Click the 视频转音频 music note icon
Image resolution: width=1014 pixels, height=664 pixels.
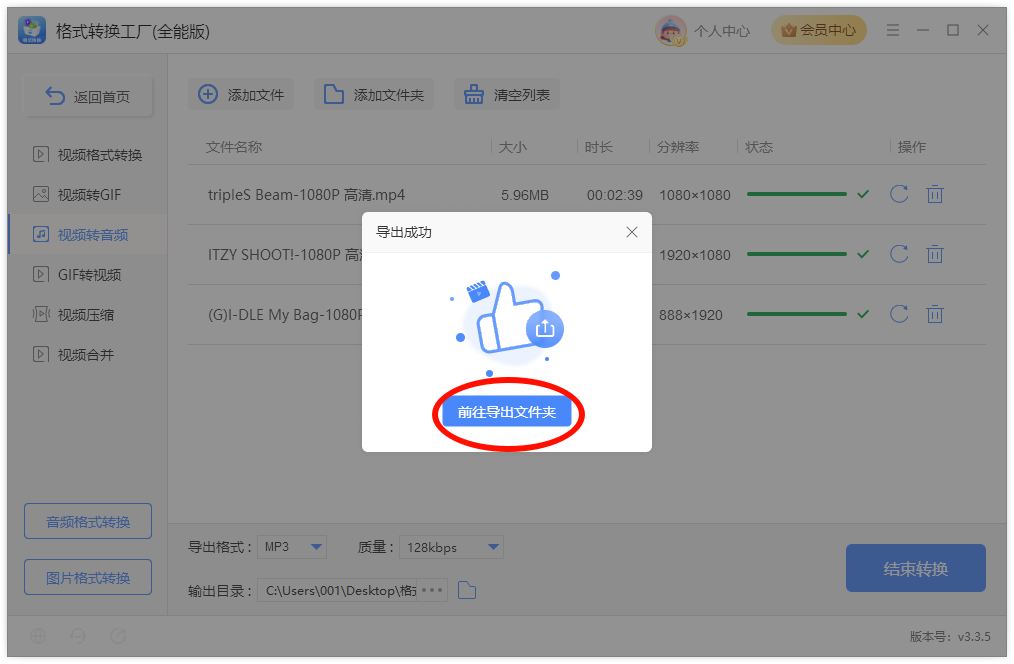41,234
